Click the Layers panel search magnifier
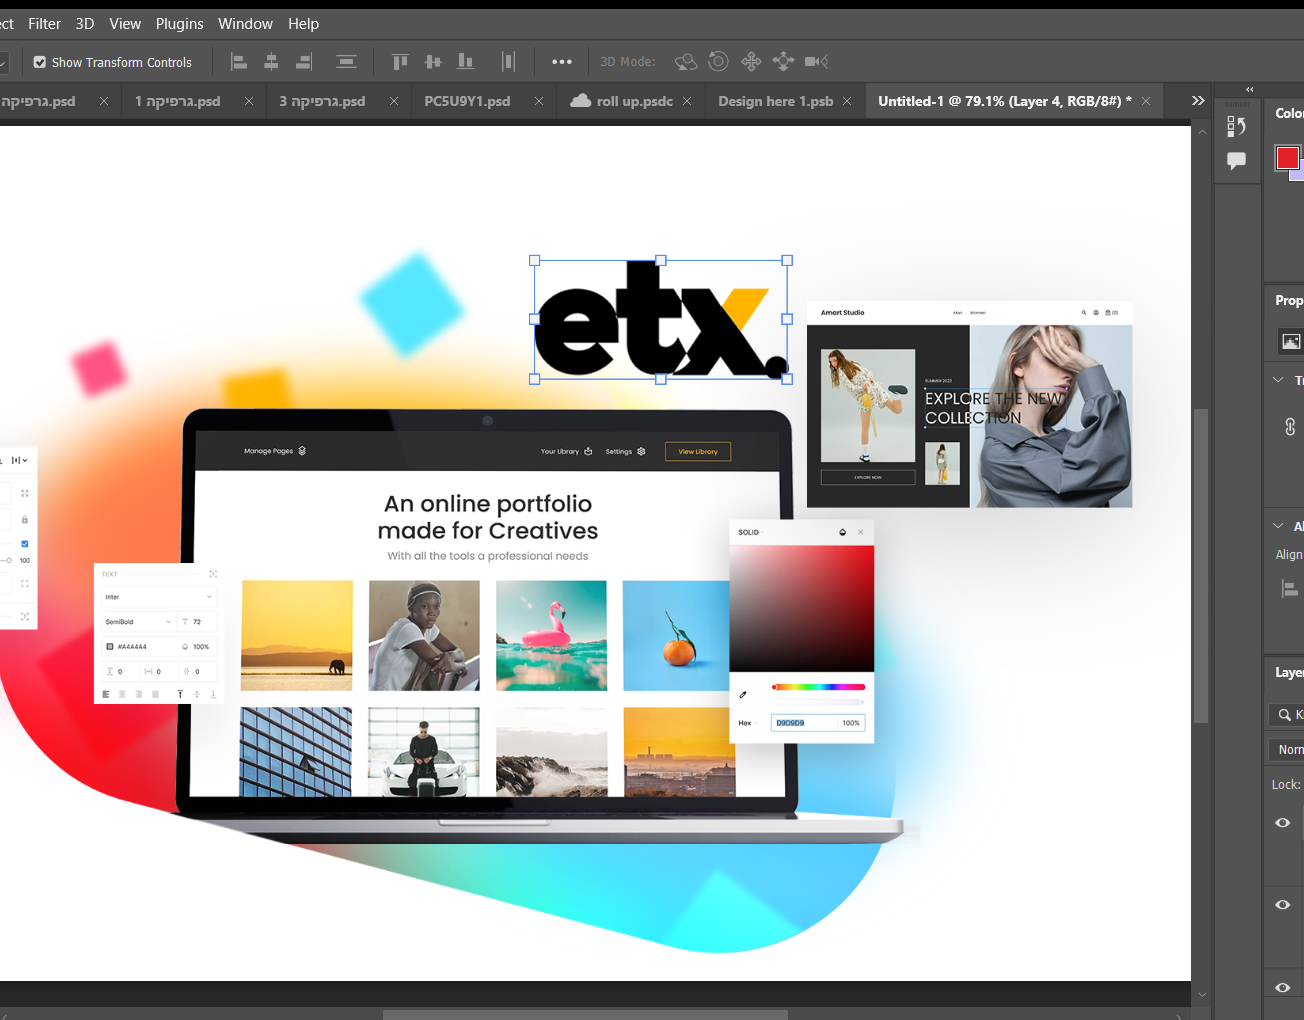Viewport: 1304px width, 1020px height. [1285, 714]
